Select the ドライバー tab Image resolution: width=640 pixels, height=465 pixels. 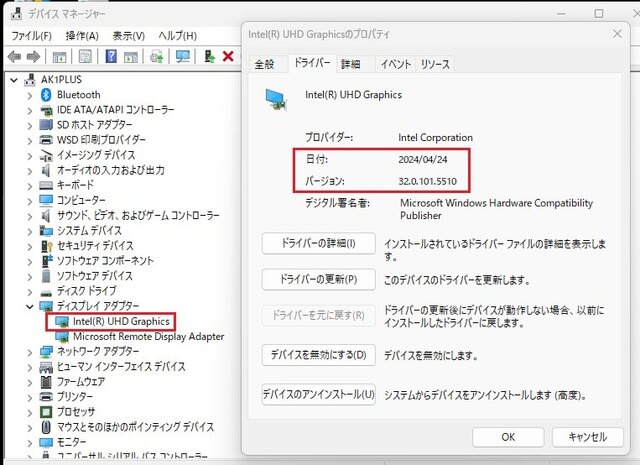point(312,63)
